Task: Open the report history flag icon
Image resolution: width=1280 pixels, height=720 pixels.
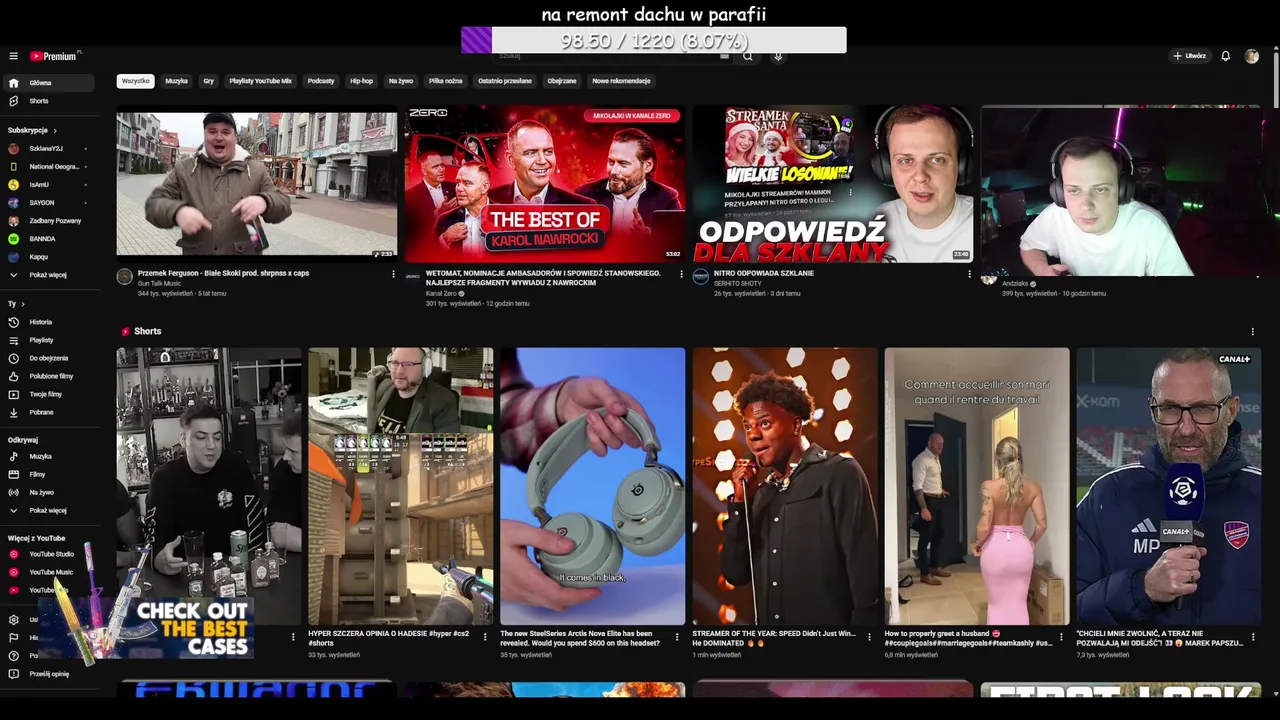Action: pyautogui.click(x=13, y=638)
